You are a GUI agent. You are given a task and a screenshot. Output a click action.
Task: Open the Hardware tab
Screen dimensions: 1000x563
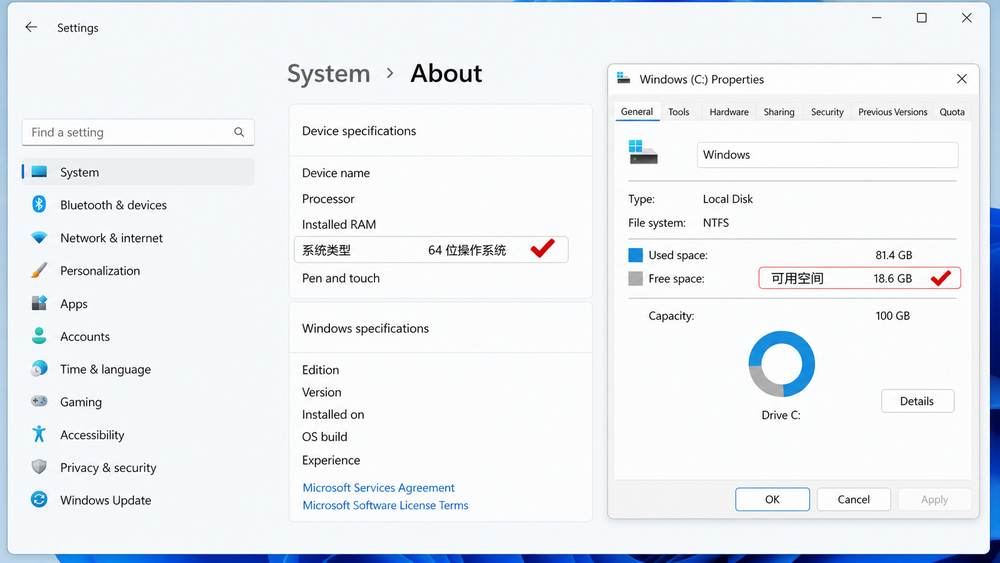729,112
